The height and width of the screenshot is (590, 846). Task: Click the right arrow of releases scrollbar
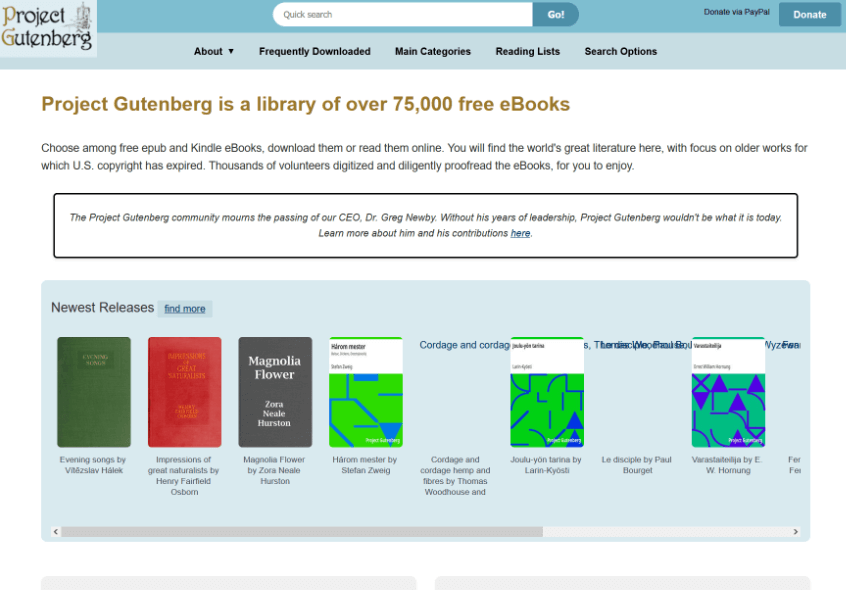click(x=796, y=532)
